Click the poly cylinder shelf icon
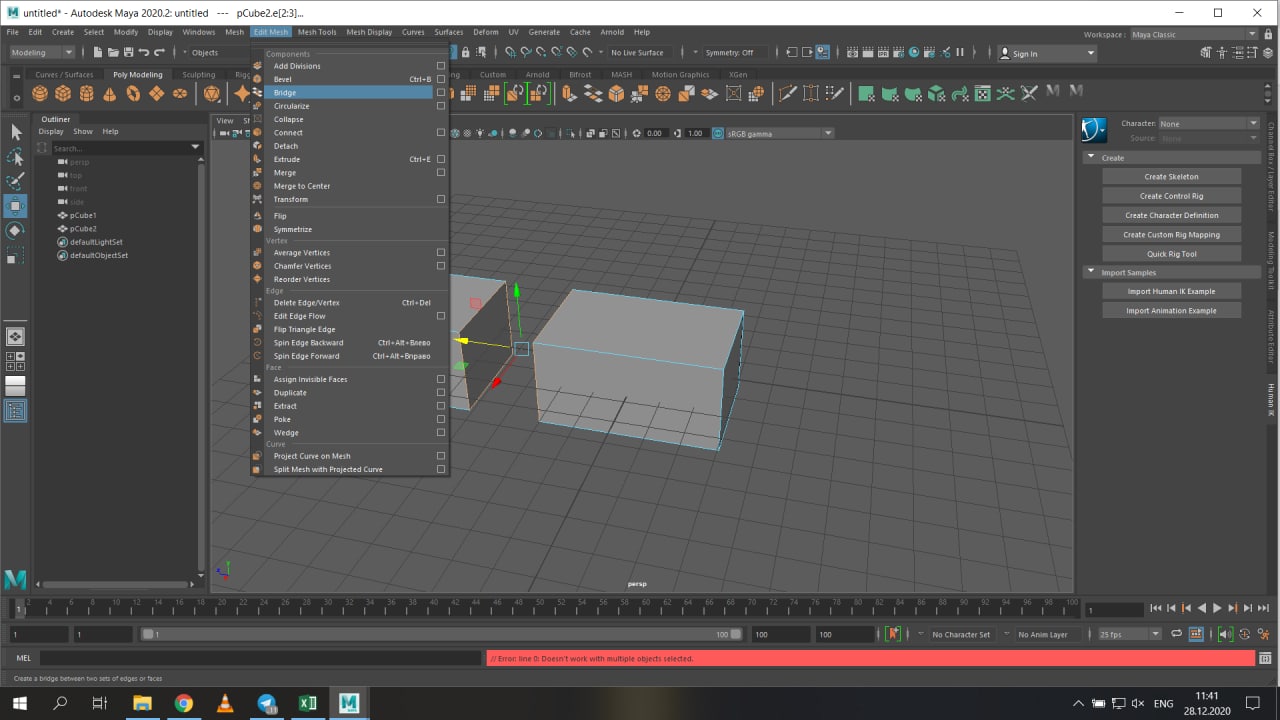This screenshot has width=1280, height=720. [87, 93]
